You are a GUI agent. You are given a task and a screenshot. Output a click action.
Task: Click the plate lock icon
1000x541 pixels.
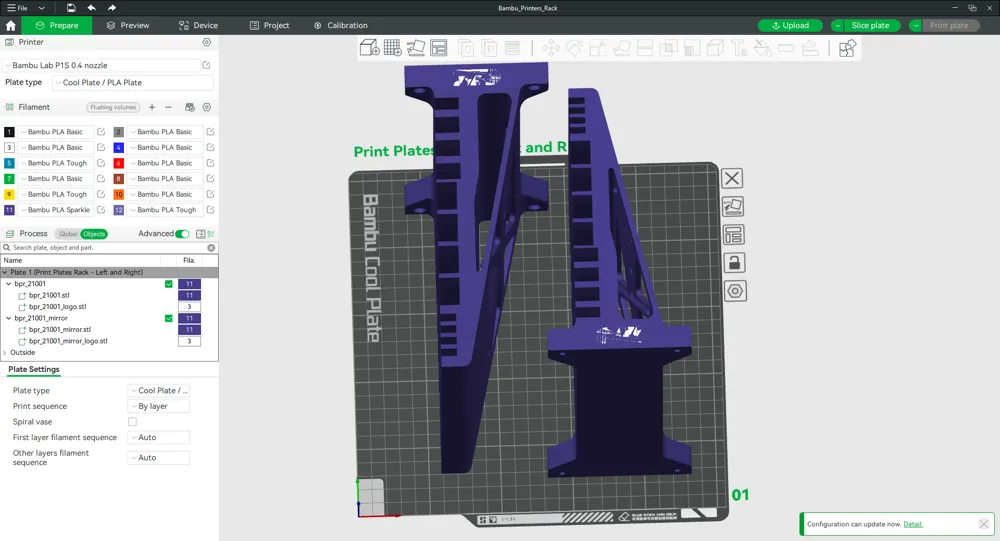coord(734,263)
